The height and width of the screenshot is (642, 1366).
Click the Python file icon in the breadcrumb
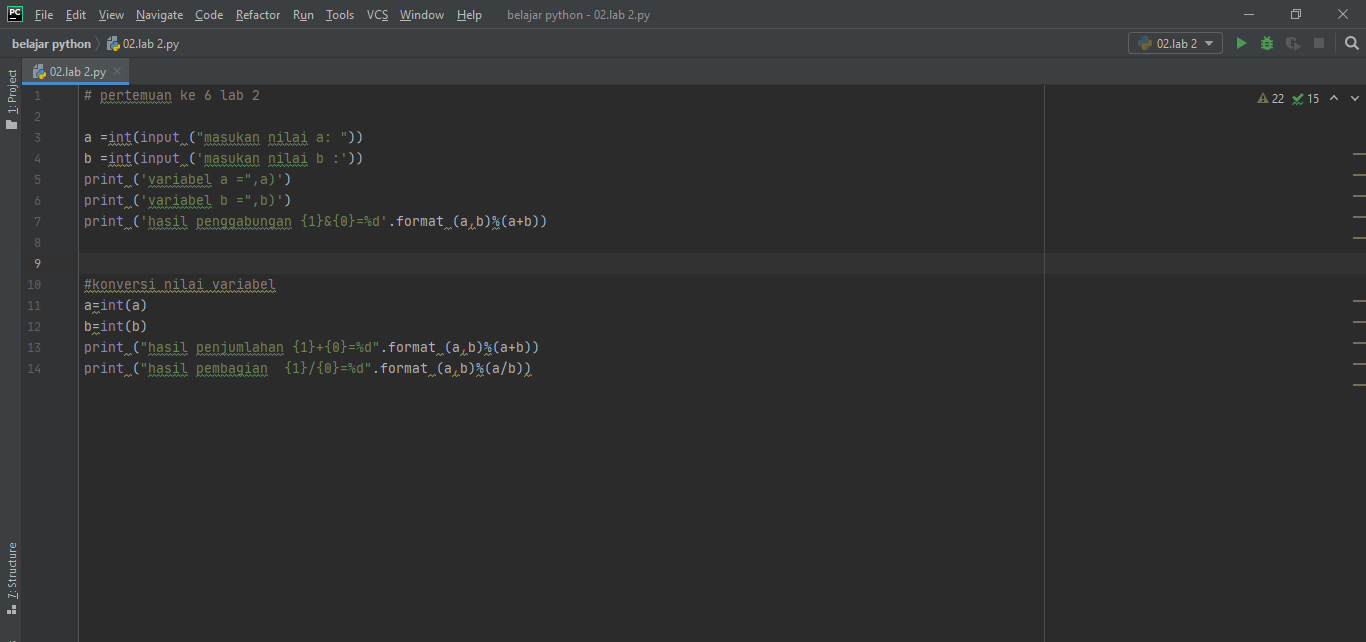tap(113, 43)
